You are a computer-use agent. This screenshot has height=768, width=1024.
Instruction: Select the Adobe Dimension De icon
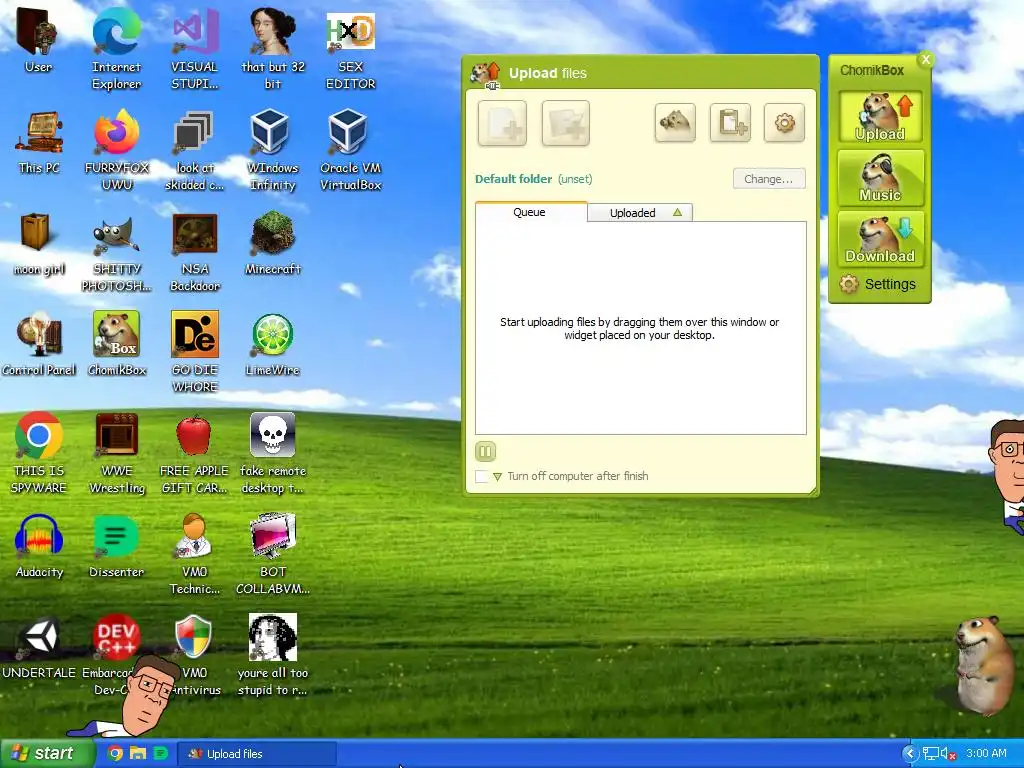point(195,353)
